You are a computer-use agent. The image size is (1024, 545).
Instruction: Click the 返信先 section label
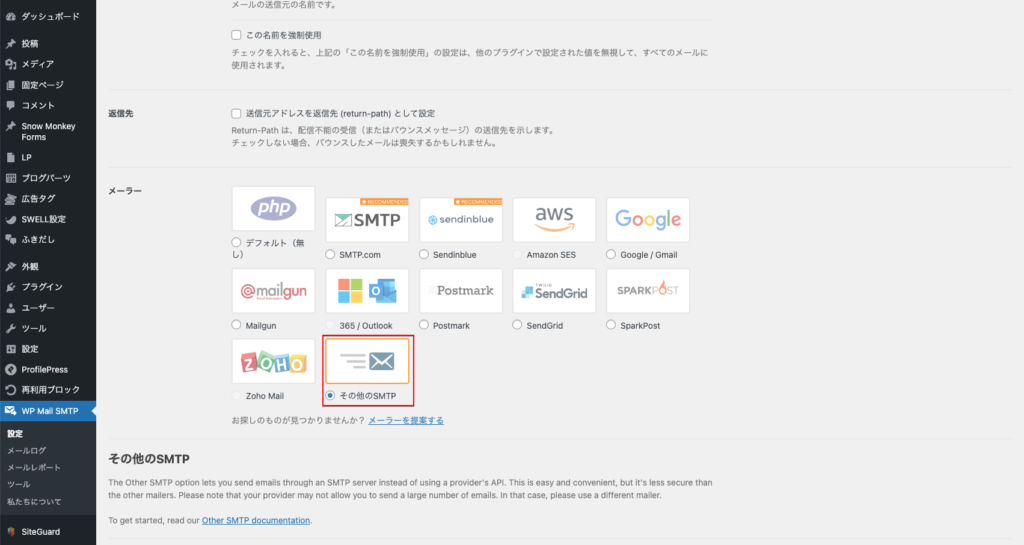point(121,114)
